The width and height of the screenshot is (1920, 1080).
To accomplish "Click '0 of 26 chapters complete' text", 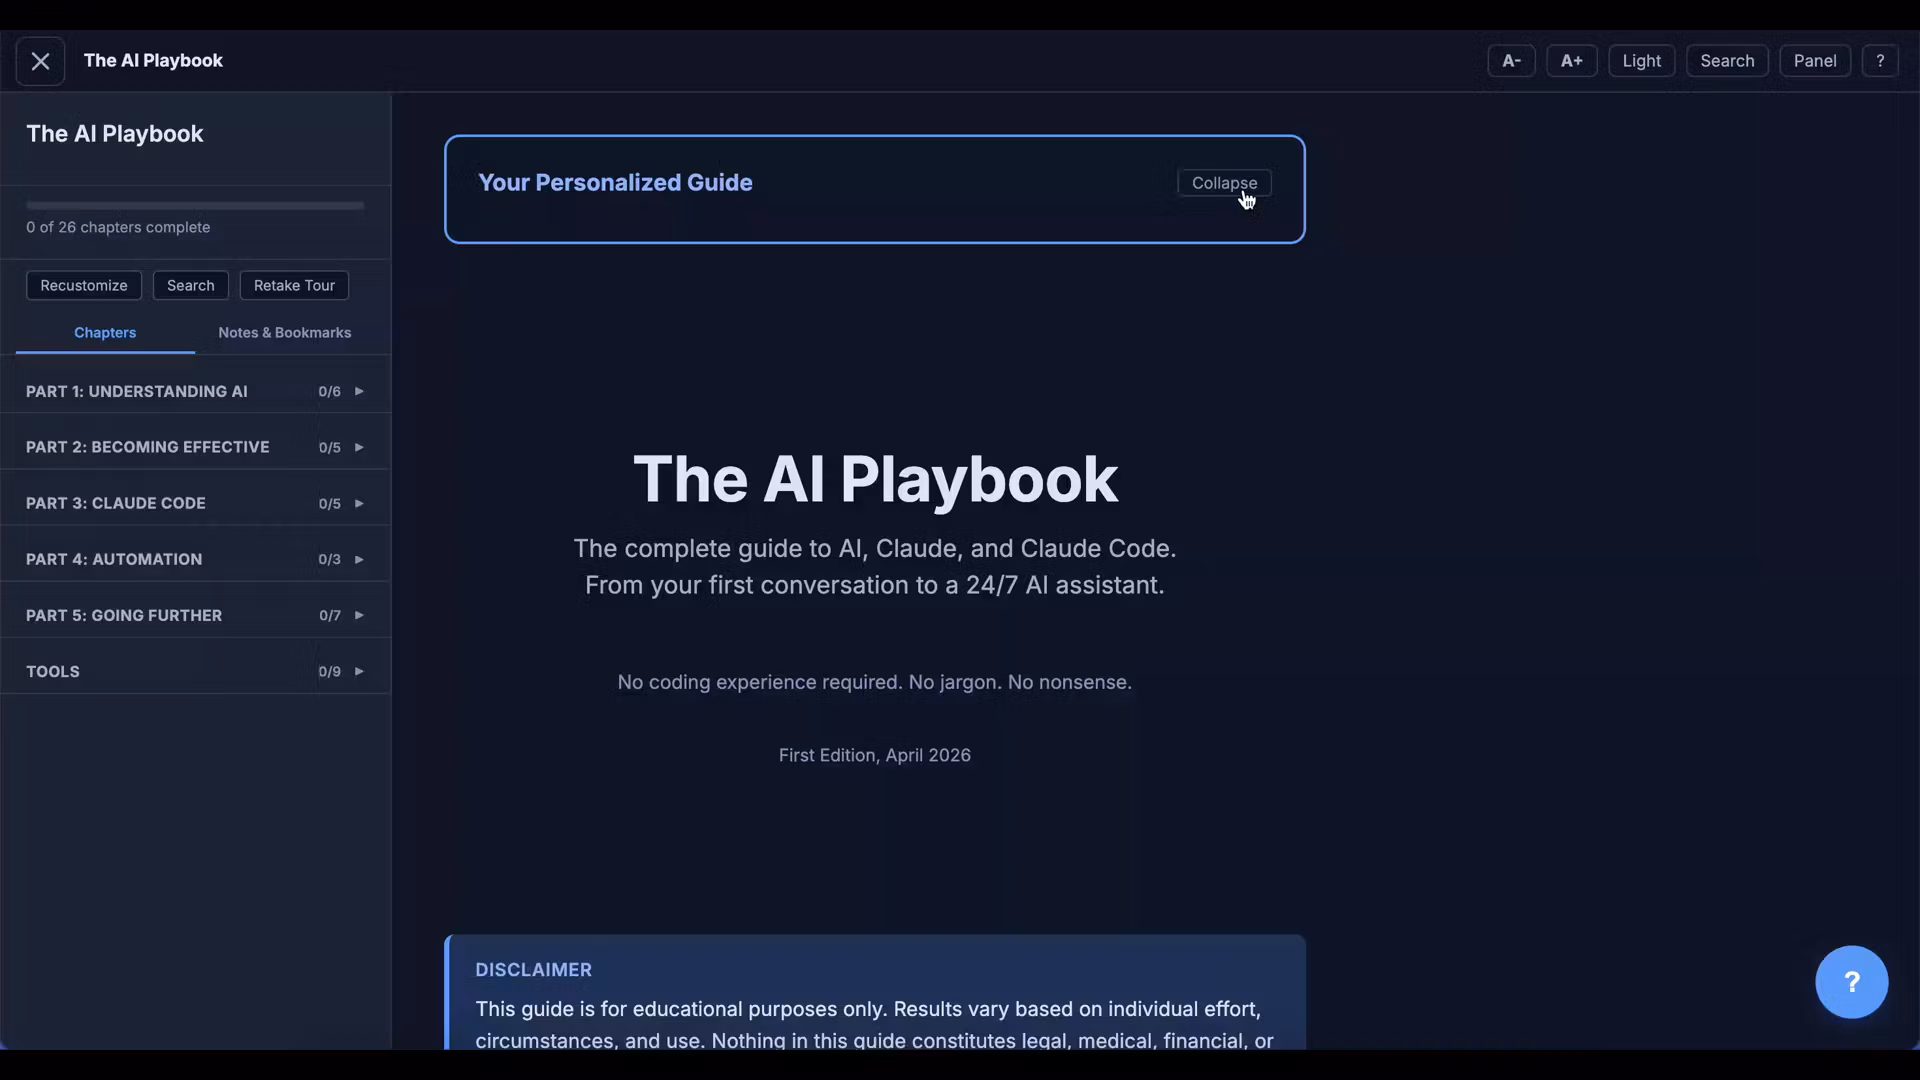I will (118, 227).
